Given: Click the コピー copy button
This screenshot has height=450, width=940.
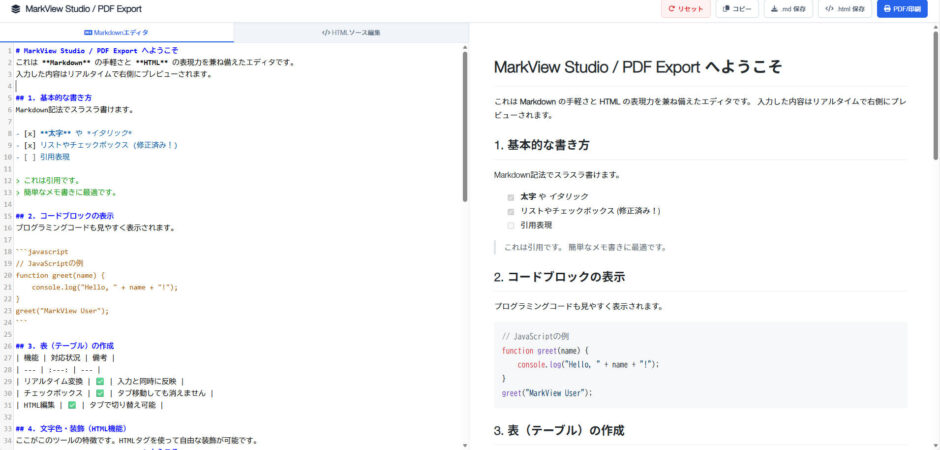Looking at the screenshot, I should pos(736,9).
